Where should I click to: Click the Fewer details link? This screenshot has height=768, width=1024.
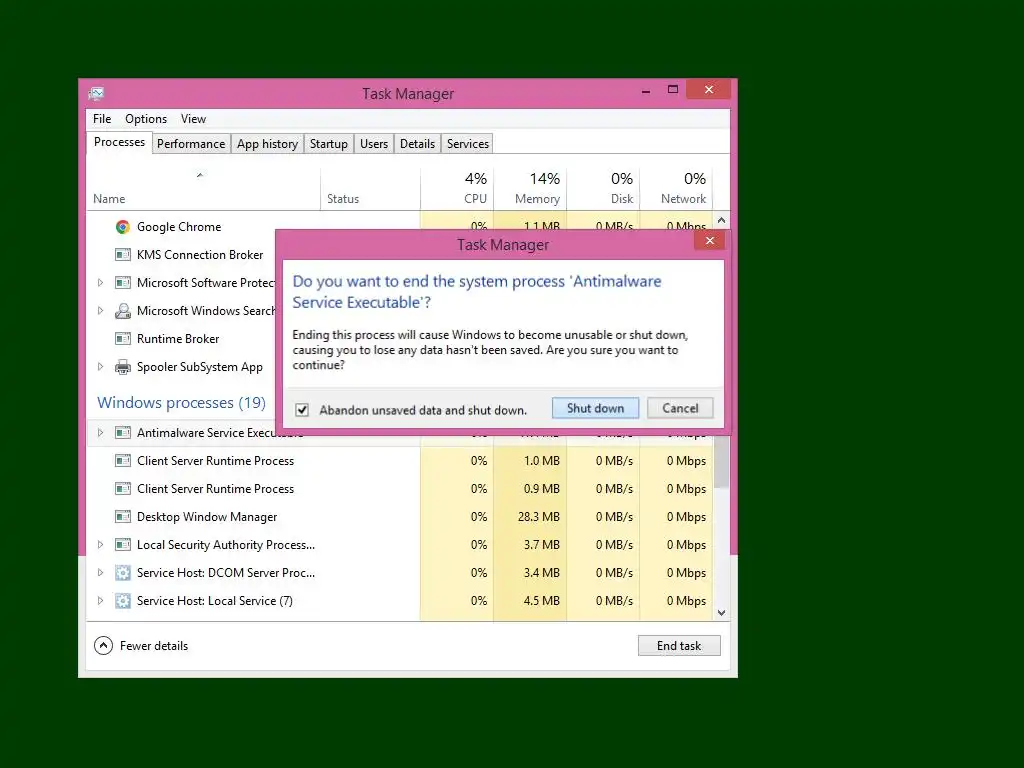tap(154, 646)
